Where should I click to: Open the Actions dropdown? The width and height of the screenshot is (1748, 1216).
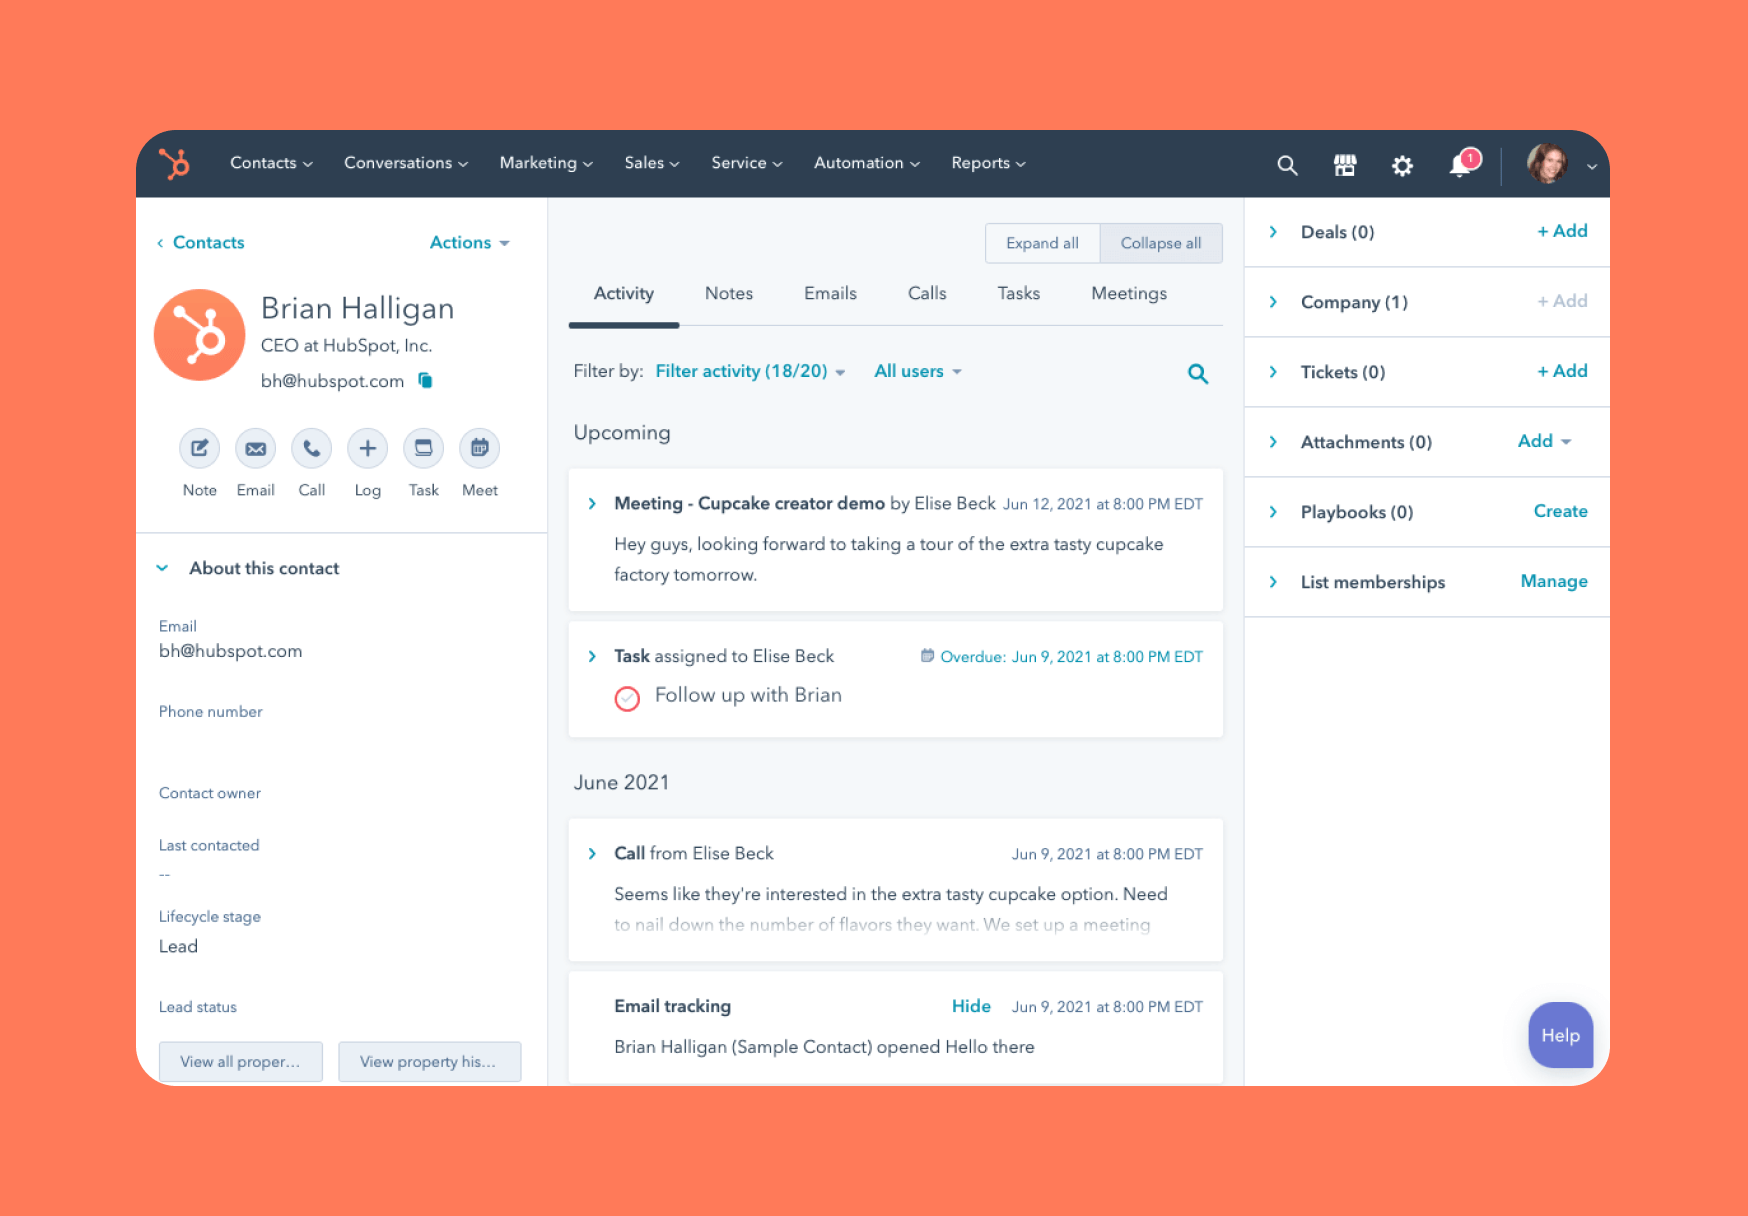470,242
